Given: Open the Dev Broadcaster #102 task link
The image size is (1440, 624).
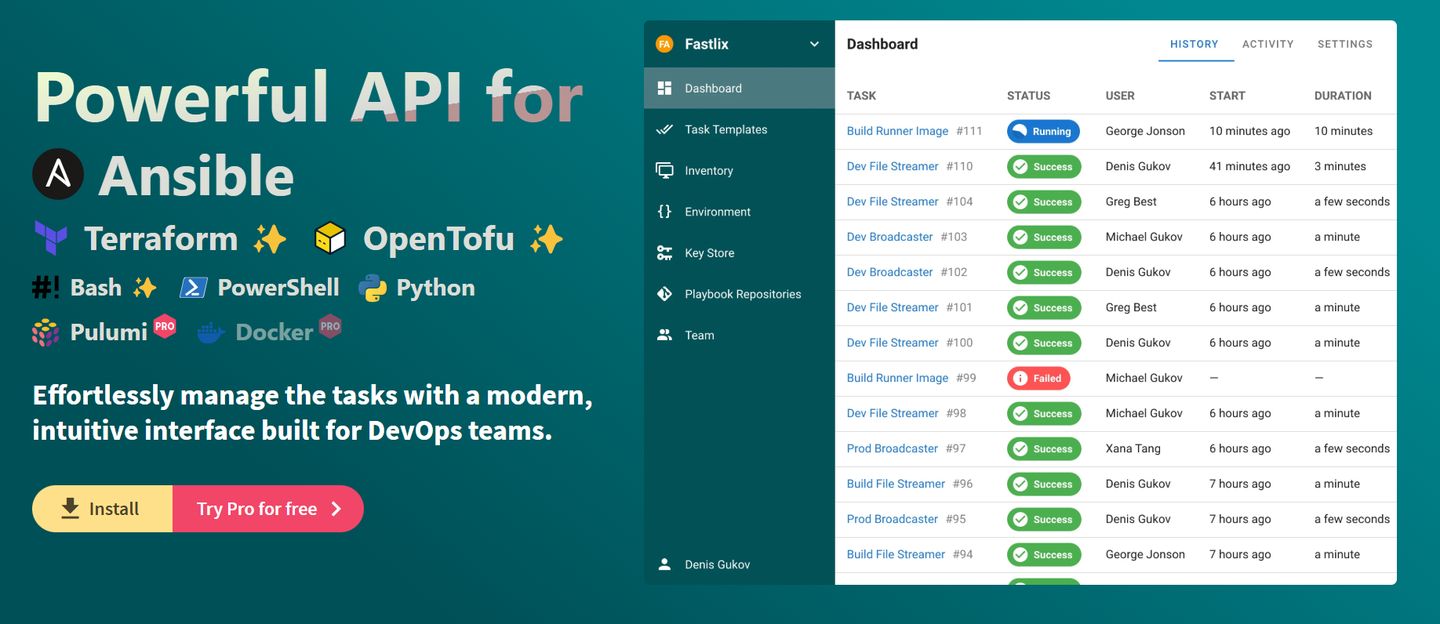Looking at the screenshot, I should pyautogui.click(x=889, y=272).
